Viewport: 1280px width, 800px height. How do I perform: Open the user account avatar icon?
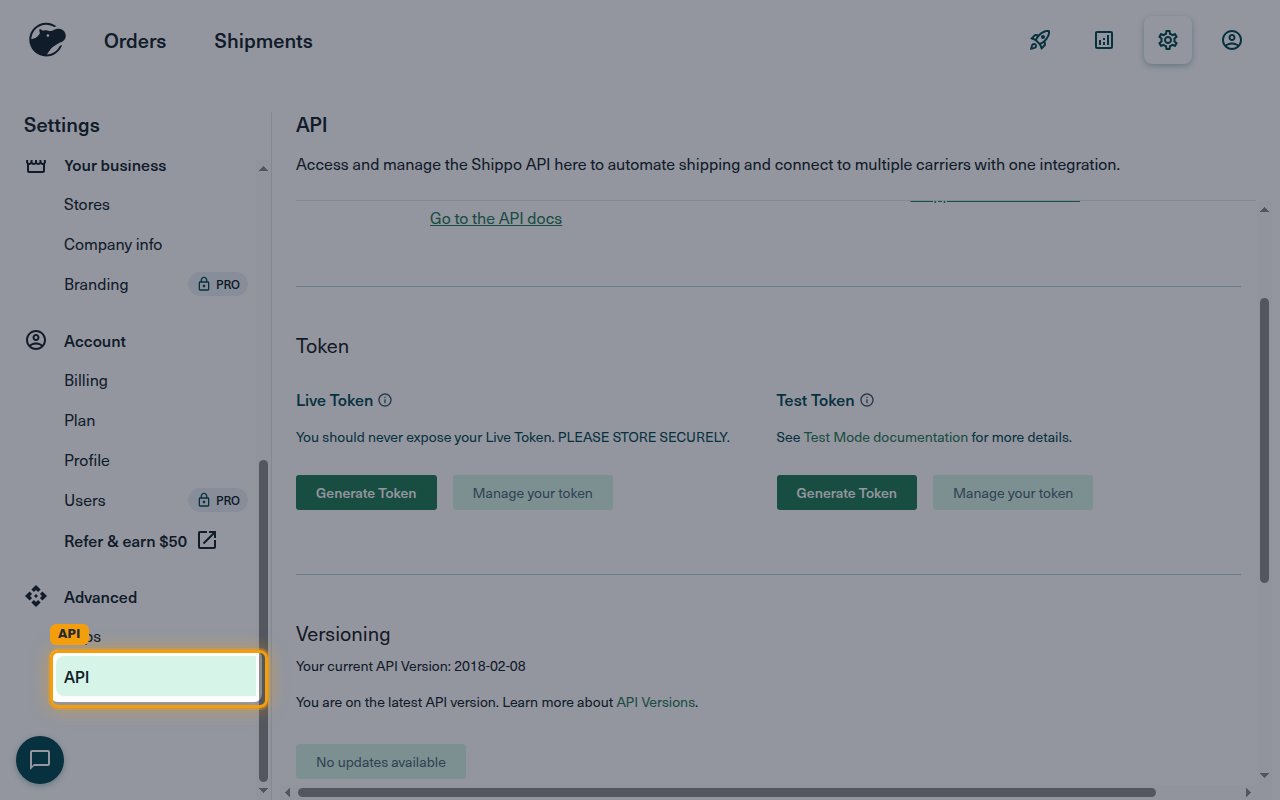1232,40
